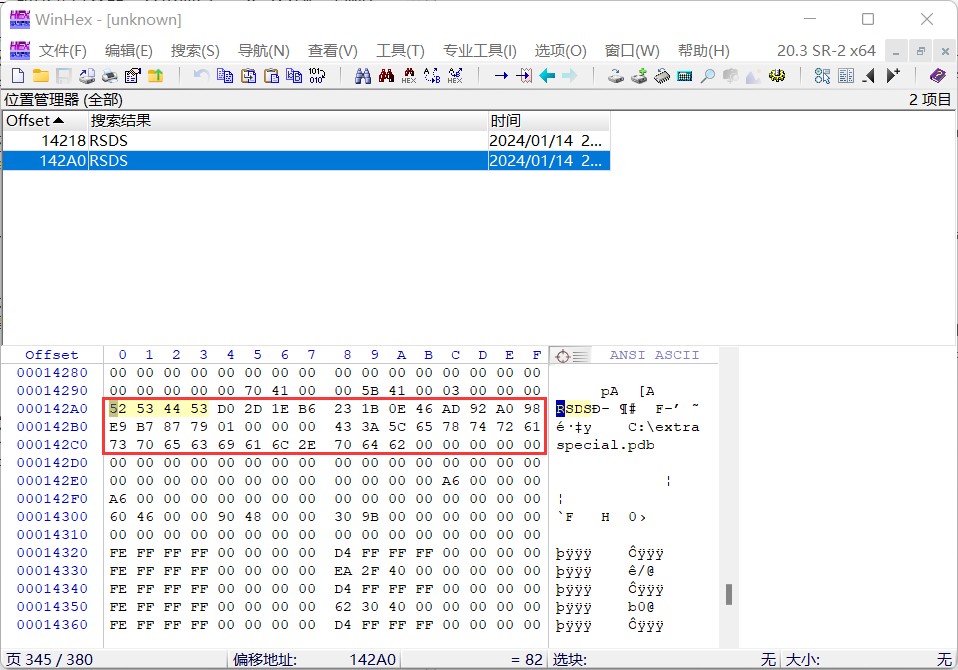Open RAM using the memory chip icon
958x670 pixels.
coord(662,76)
